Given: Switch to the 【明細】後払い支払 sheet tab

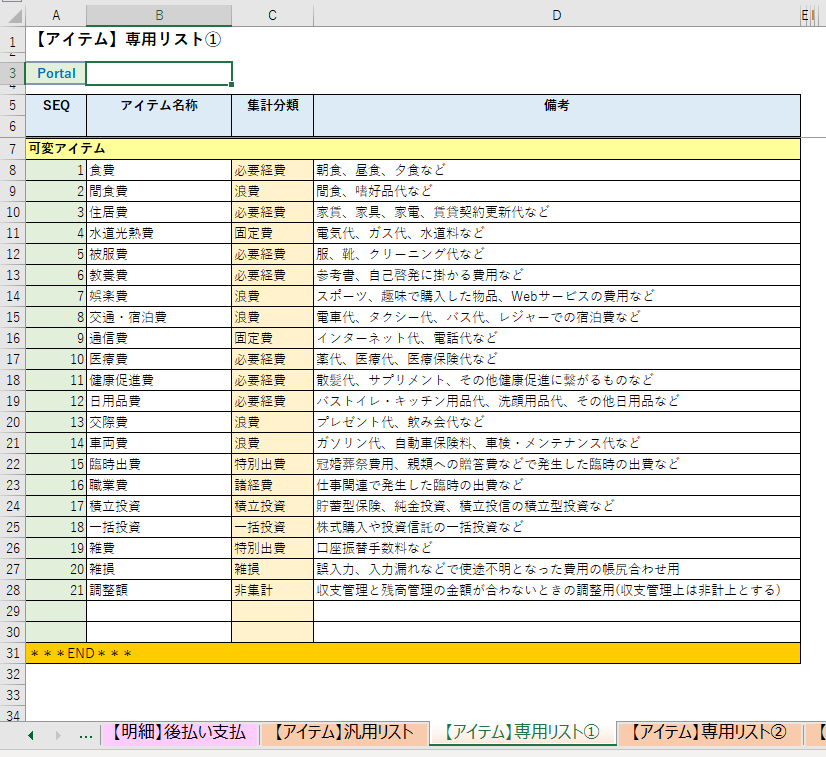Looking at the screenshot, I should click(x=179, y=733).
